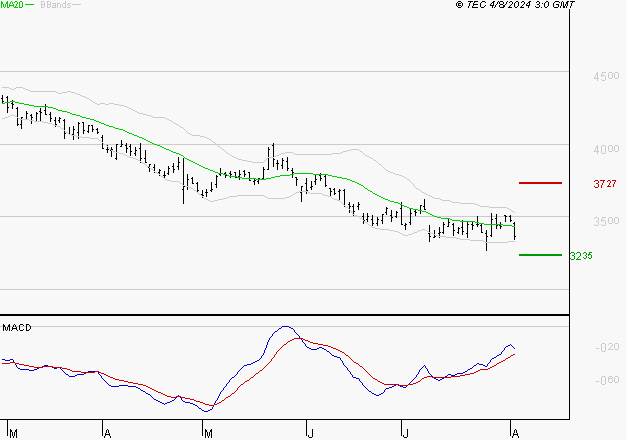This screenshot has width=627, height=440.
Task: Click the blue MACD line peak
Action: 285,326
